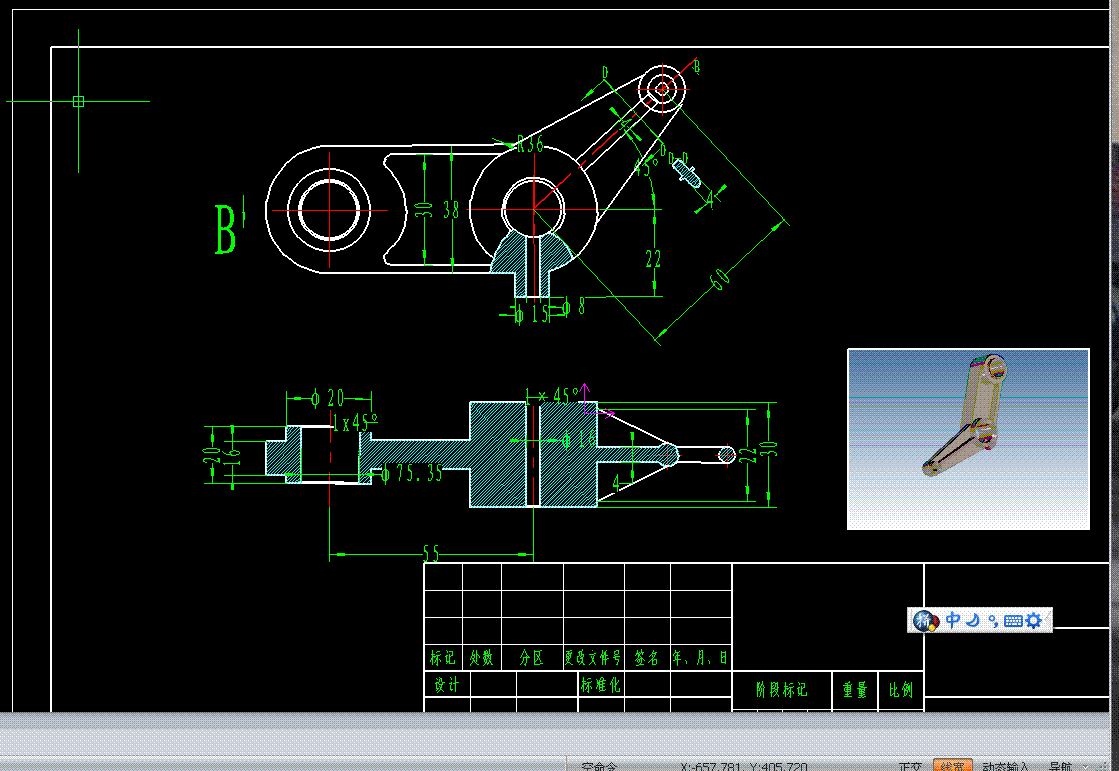Select the ф75.35 dimension text
1119x771 pixels.
tap(412, 473)
